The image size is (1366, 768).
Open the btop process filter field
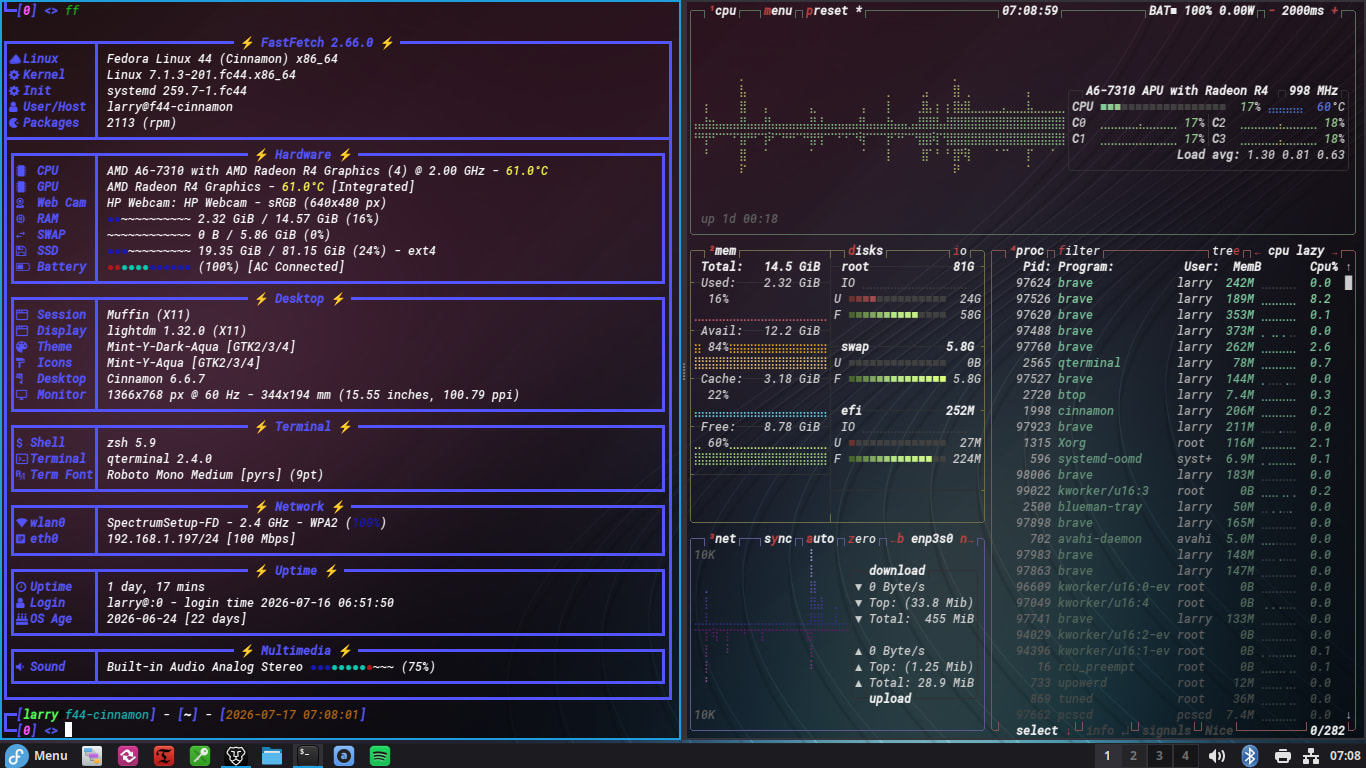[1078, 251]
